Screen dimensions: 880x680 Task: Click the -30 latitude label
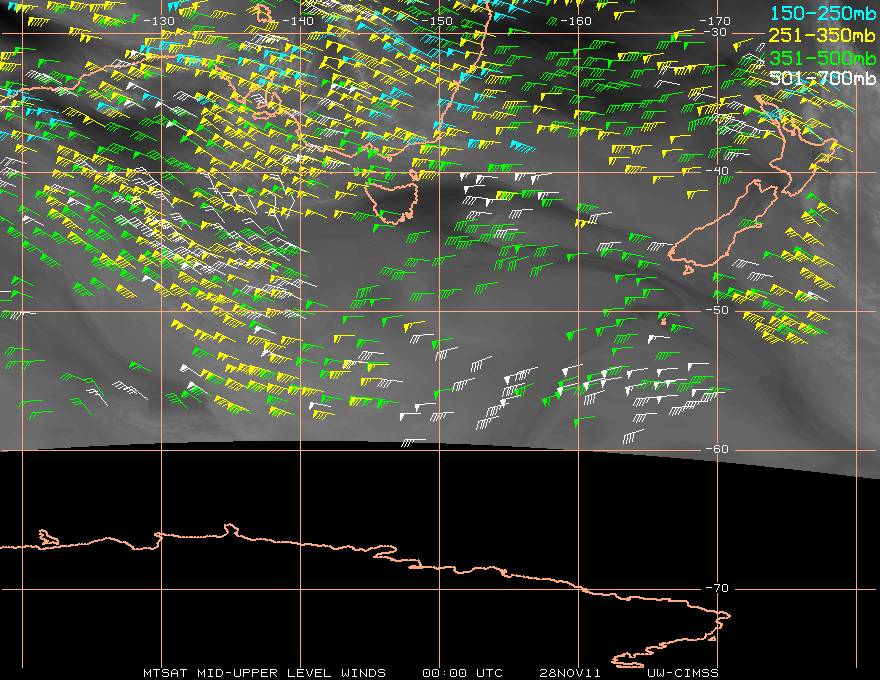pyautogui.click(x=715, y=32)
